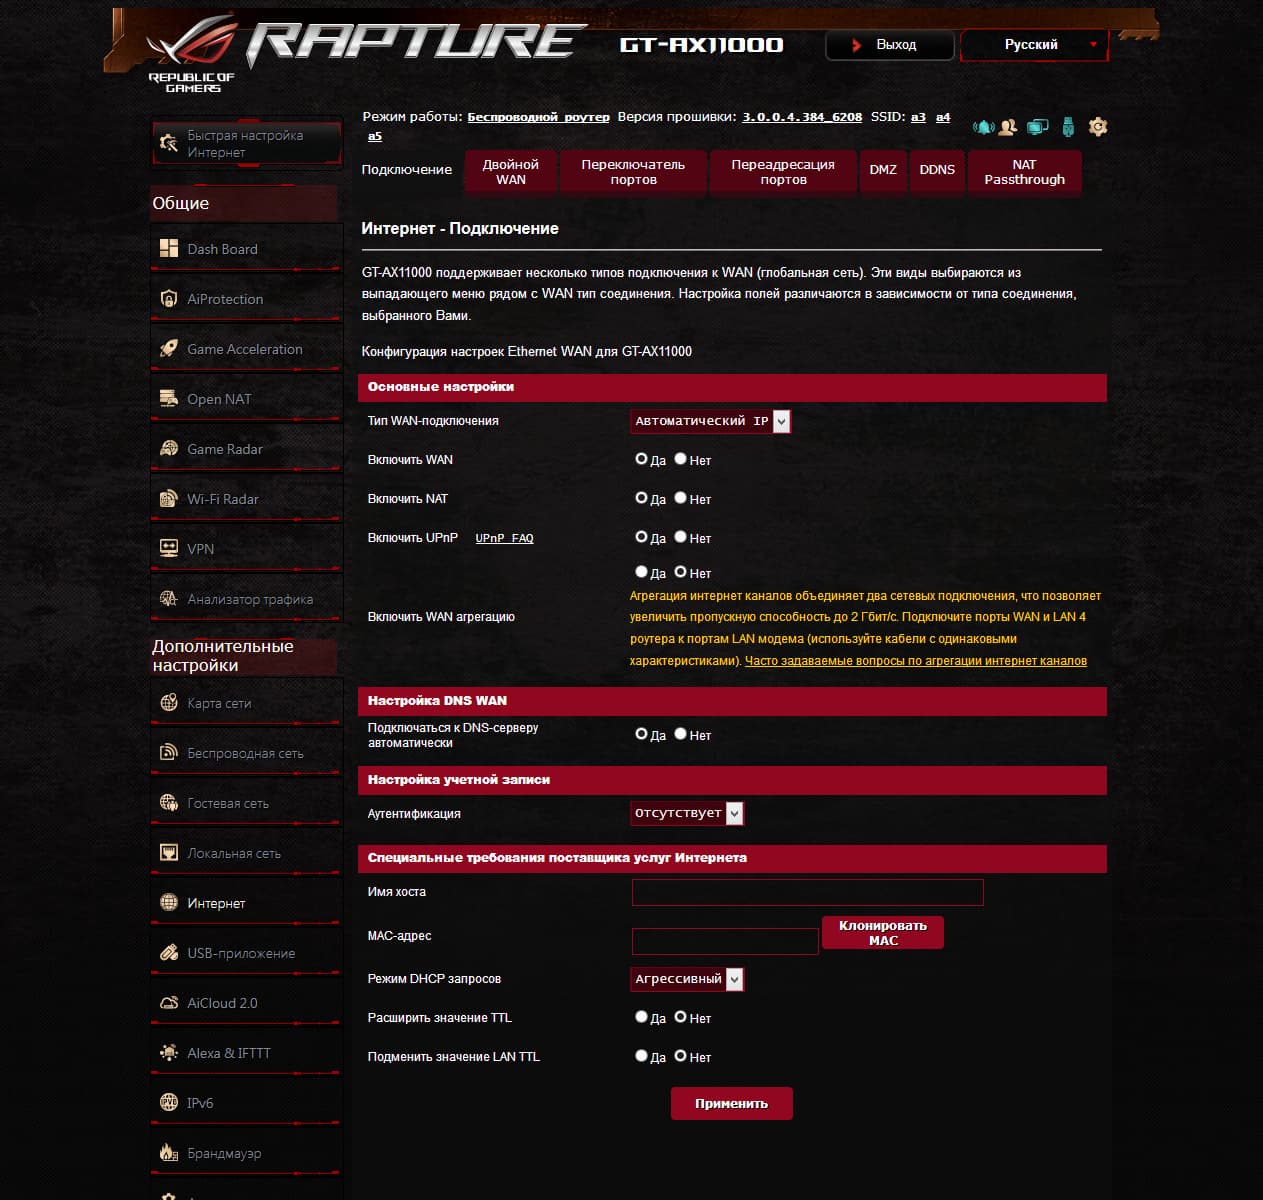Open Game Radar icon
The width and height of the screenshot is (1263, 1200).
(x=168, y=448)
